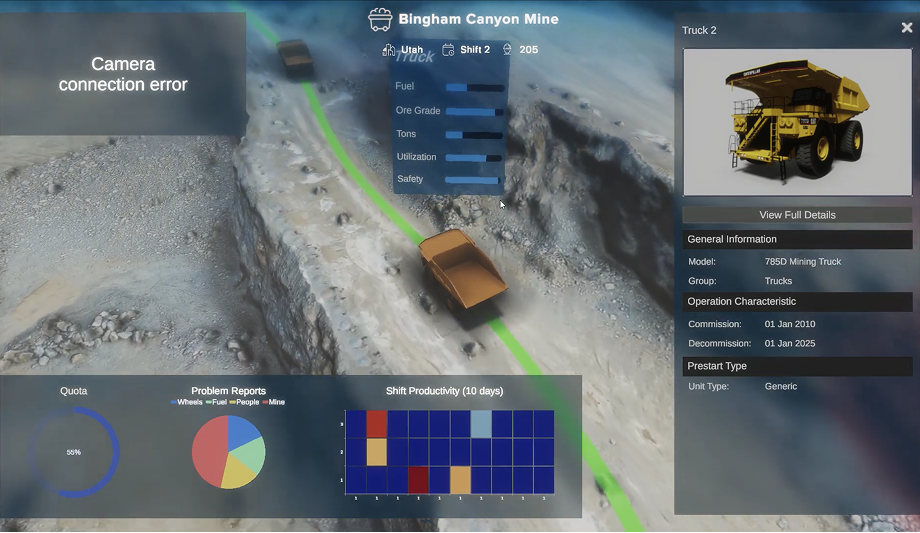Select the Prestart Type section header
920x533 pixels.
pyautogui.click(x=797, y=366)
